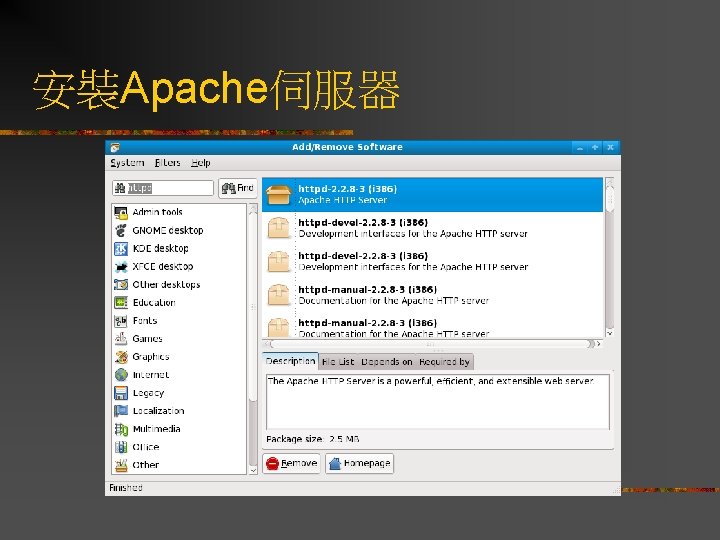Open the Multimedia category icon
This screenshot has width=720, height=540.
tap(121, 429)
